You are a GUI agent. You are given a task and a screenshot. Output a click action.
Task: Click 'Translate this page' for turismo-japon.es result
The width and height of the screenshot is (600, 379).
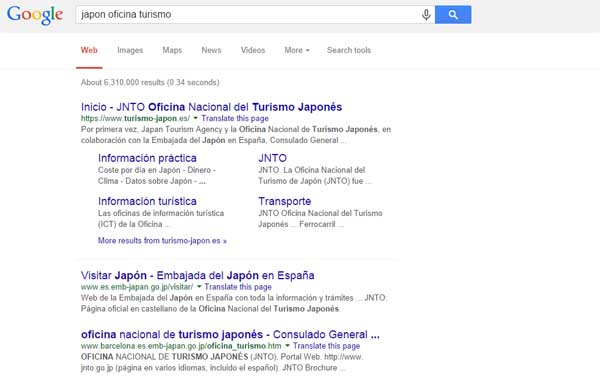point(235,118)
